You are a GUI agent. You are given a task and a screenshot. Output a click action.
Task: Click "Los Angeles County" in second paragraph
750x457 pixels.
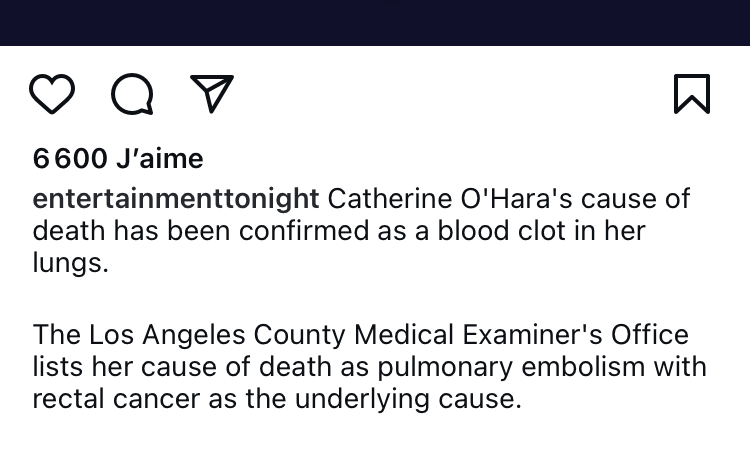189,334
